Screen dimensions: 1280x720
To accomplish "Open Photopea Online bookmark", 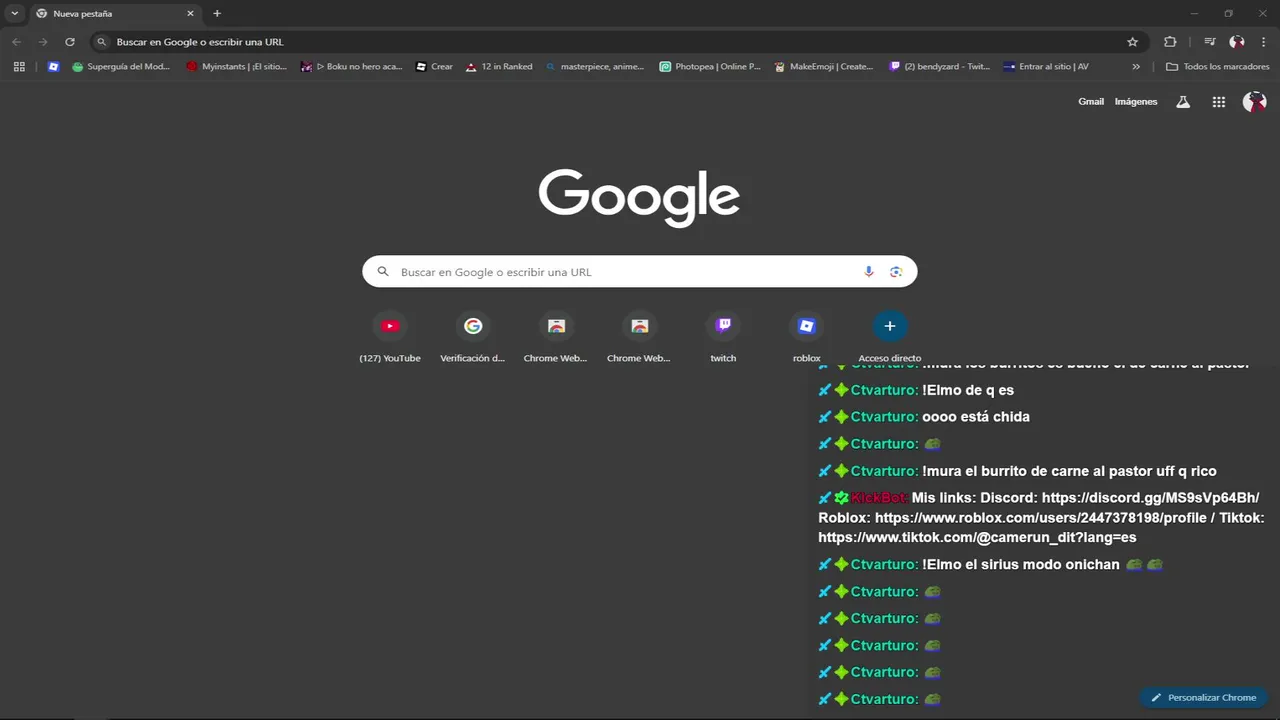I will (x=710, y=67).
